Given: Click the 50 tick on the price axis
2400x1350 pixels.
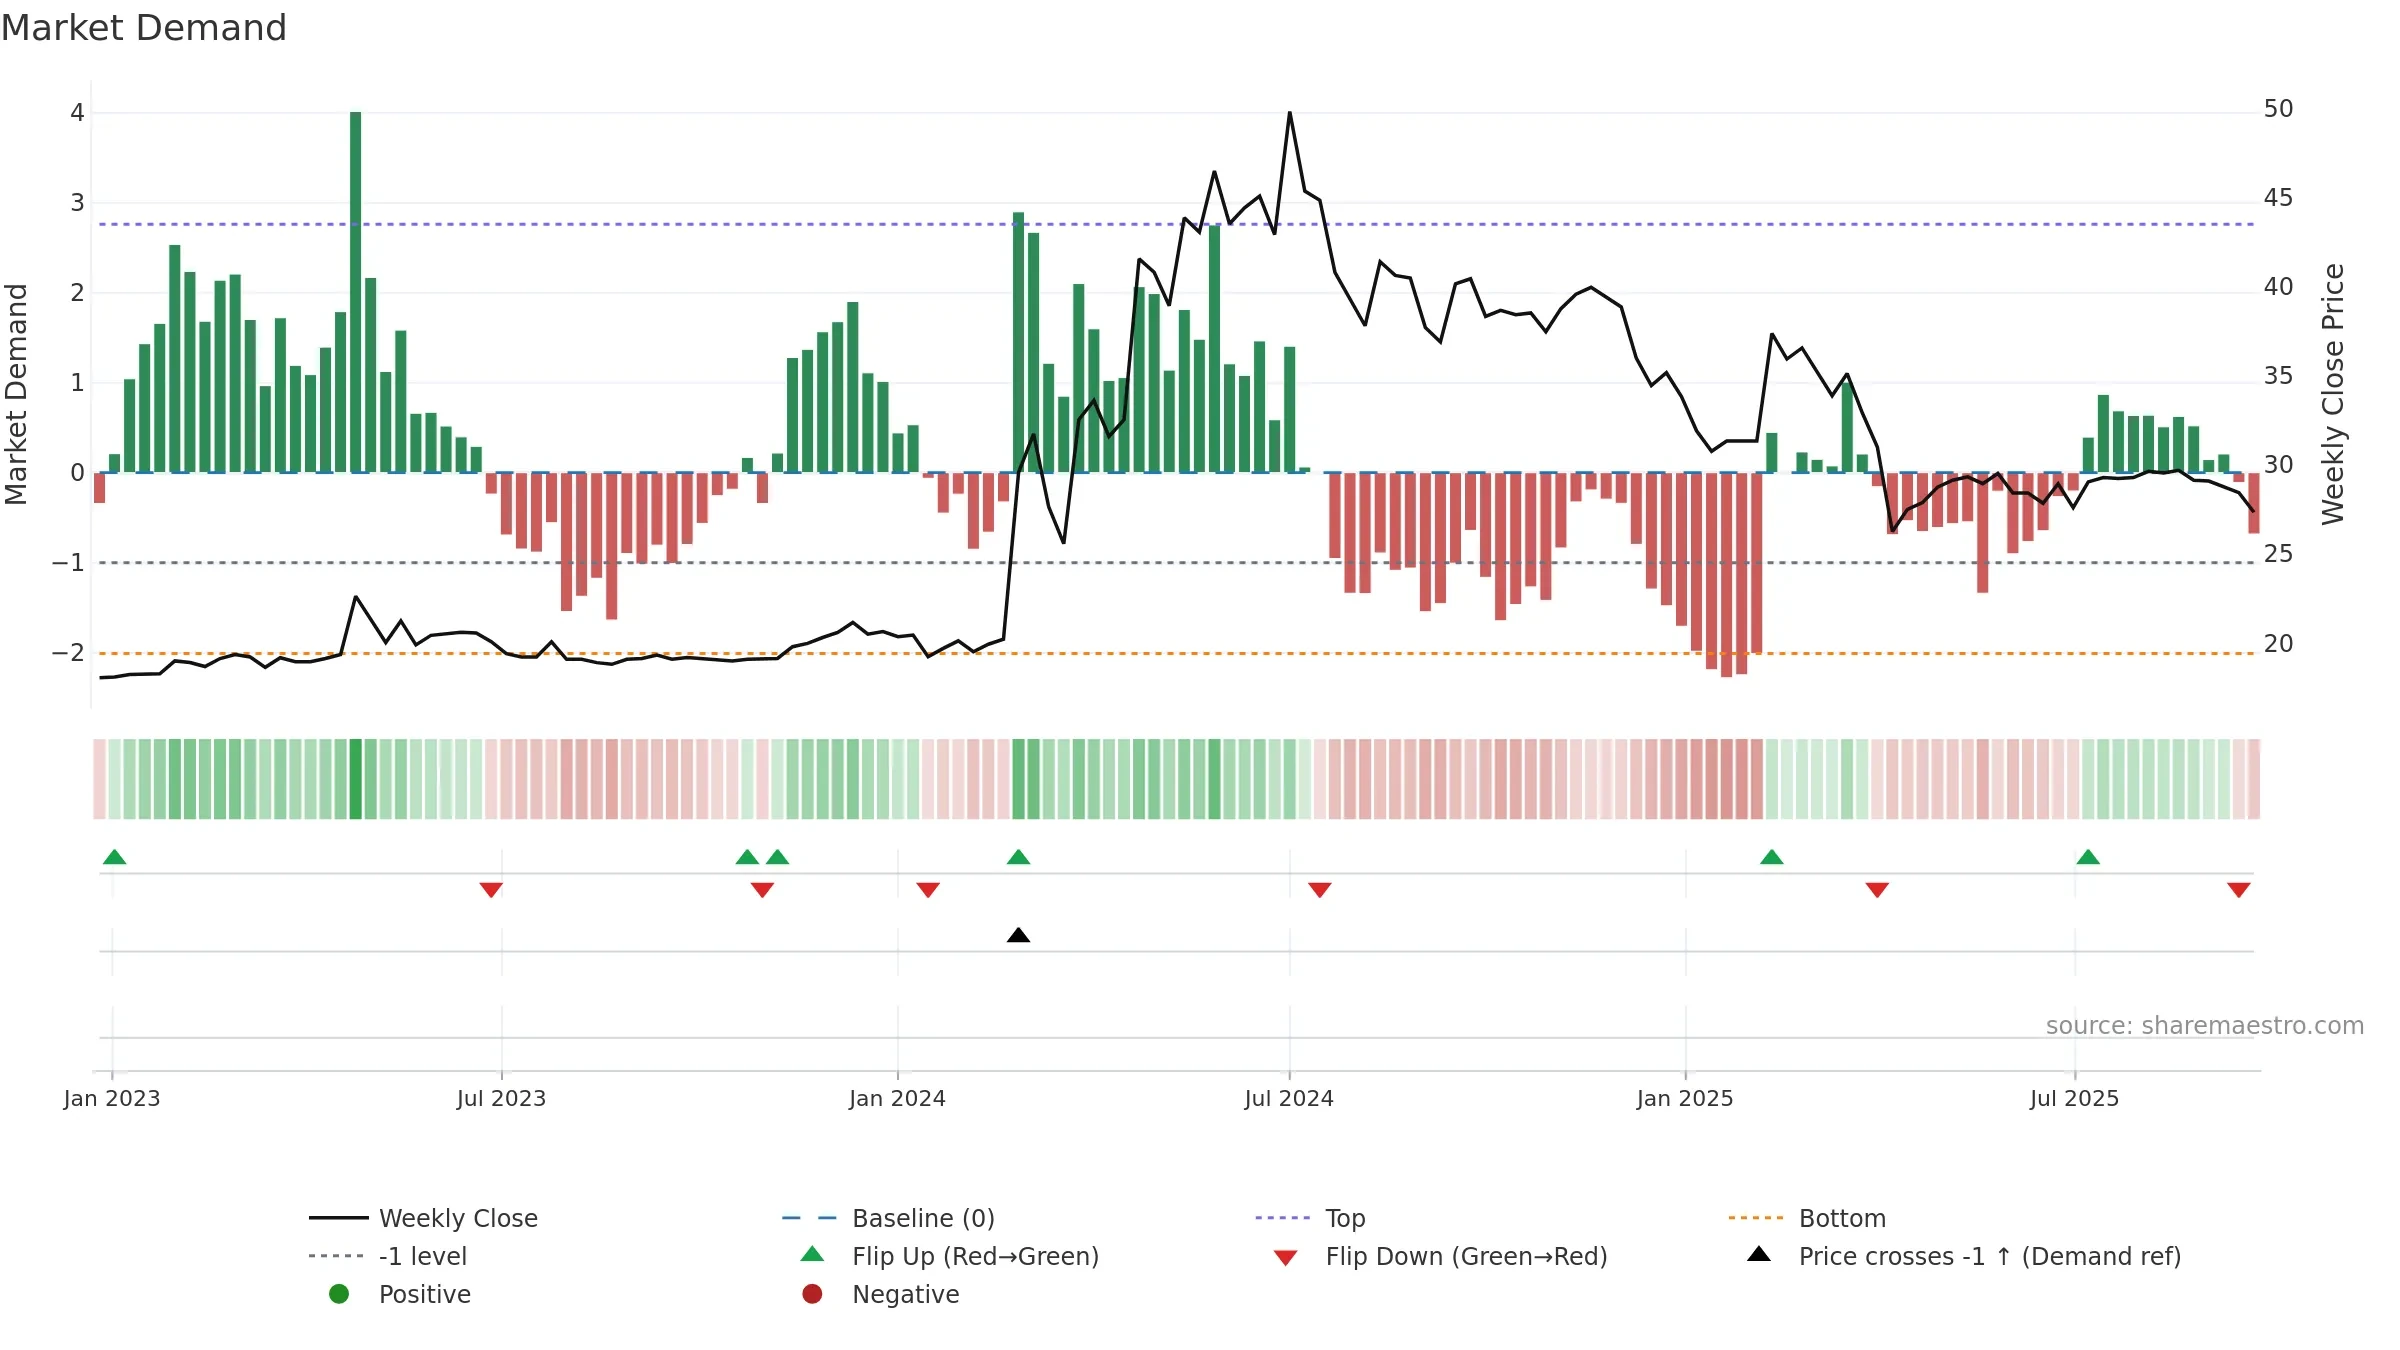Looking at the screenshot, I should [2278, 108].
